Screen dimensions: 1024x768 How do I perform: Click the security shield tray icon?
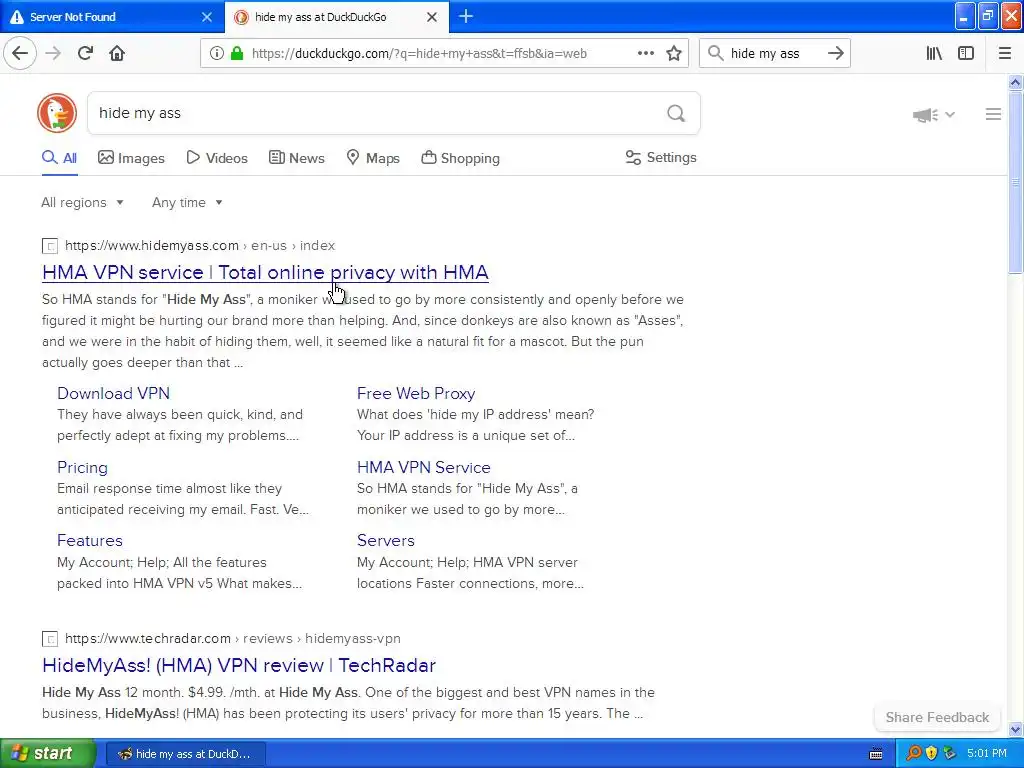coord(932,753)
